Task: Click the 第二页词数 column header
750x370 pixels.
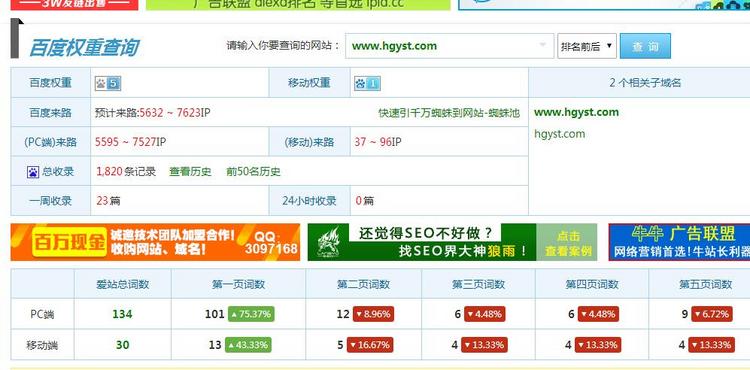Action: tap(364, 284)
